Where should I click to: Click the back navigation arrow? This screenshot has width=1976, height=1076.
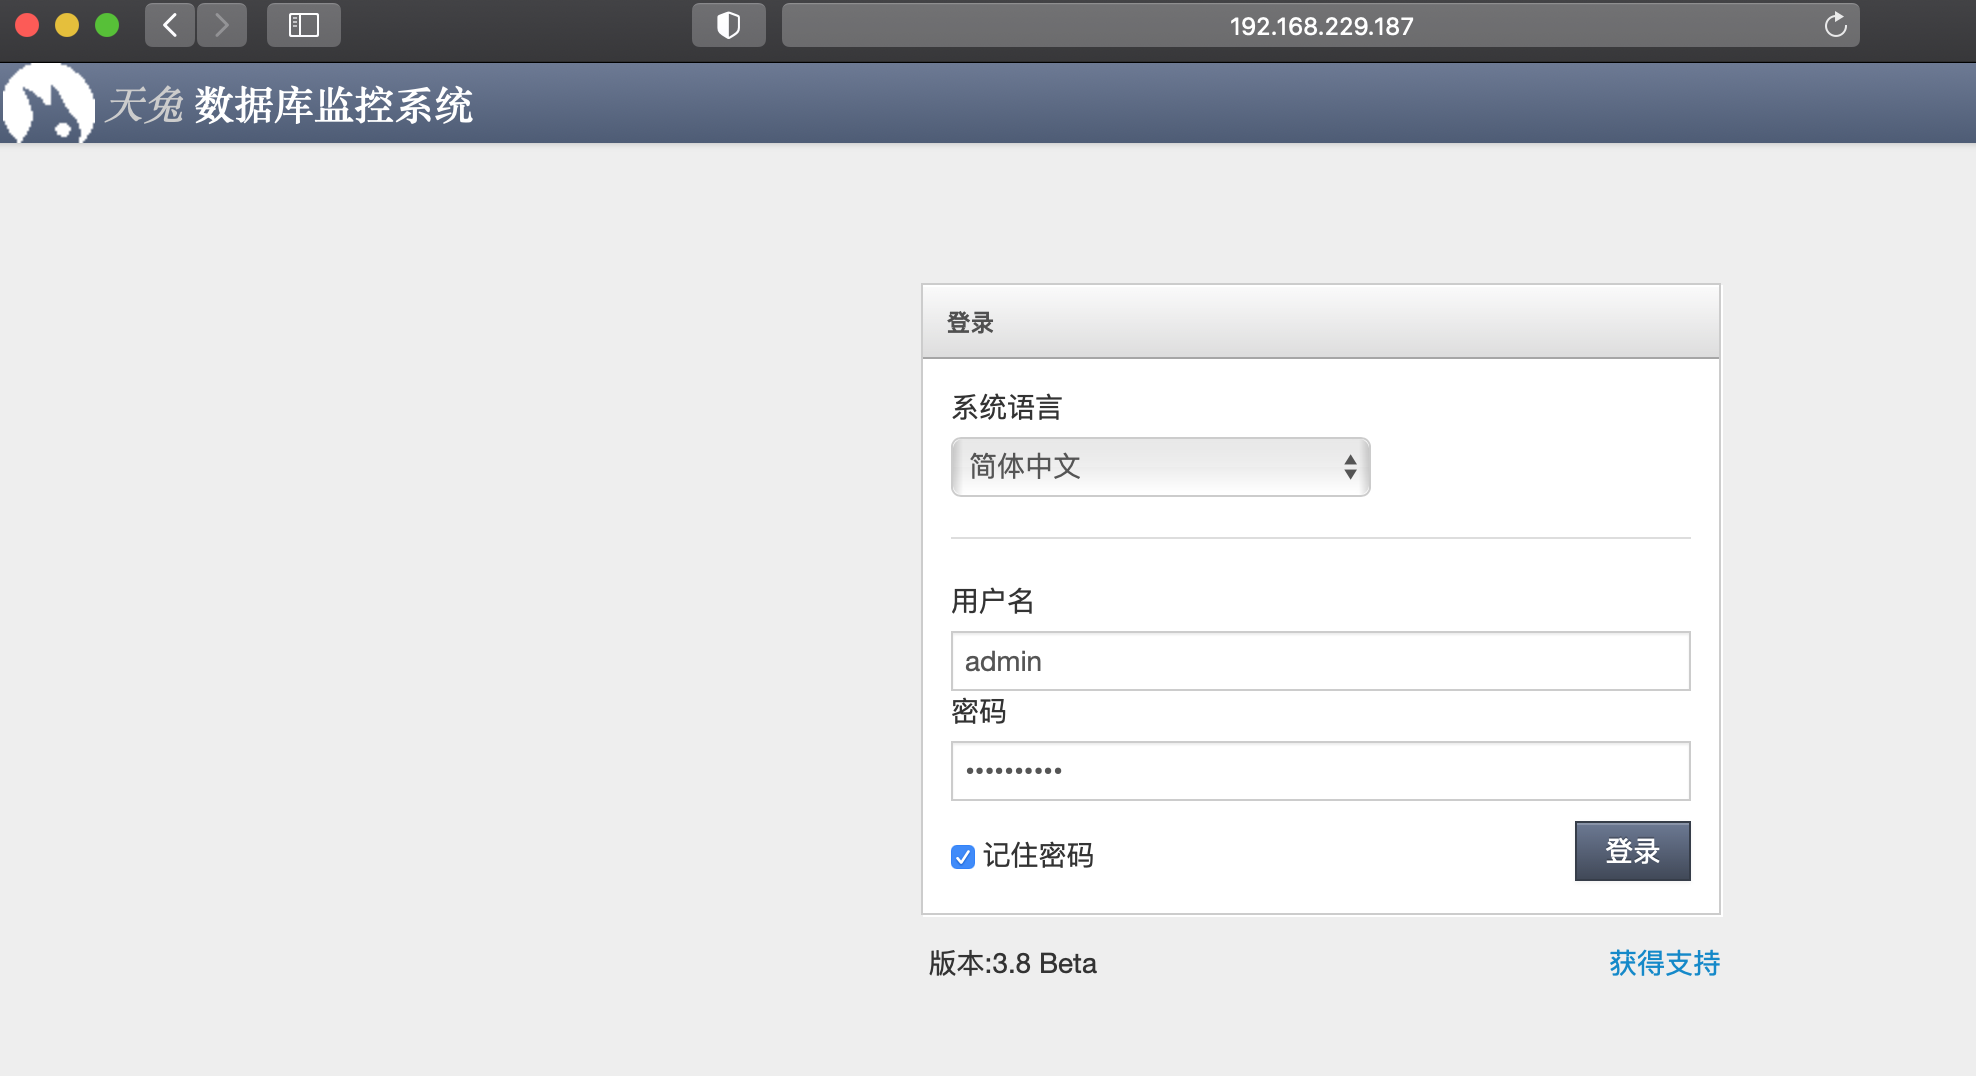point(169,25)
